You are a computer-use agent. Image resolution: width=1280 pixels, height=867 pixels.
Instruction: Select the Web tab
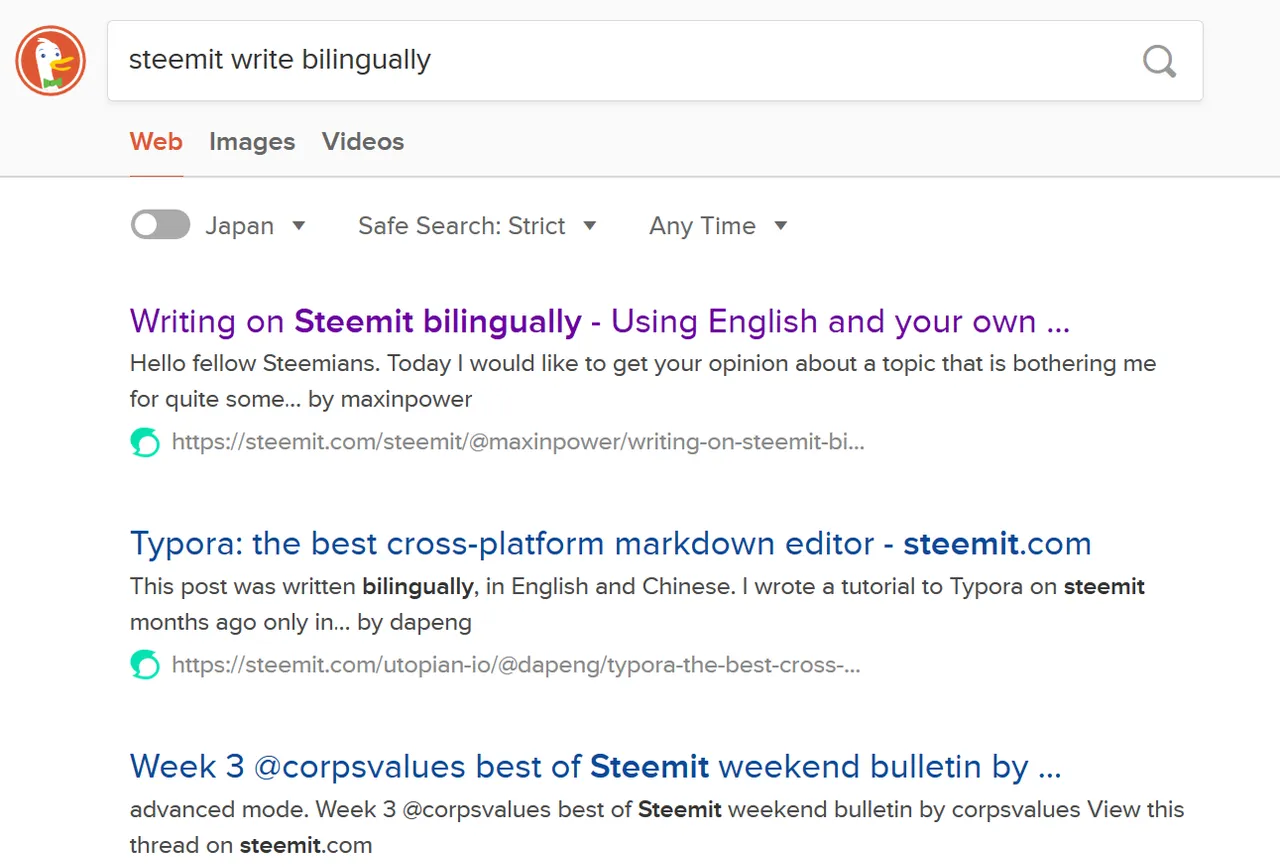156,142
